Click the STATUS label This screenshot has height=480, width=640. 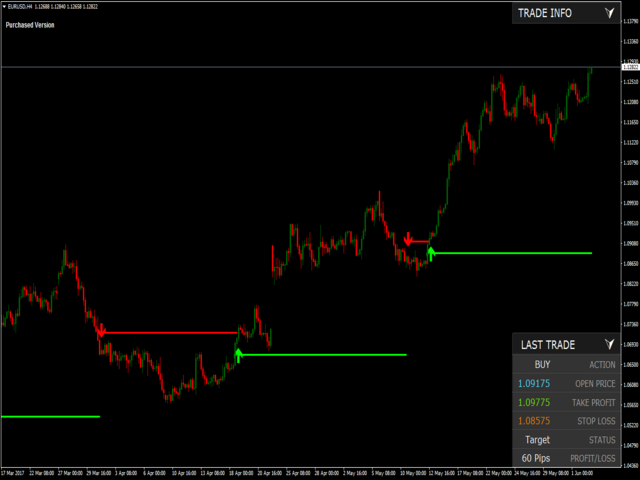[x=602, y=440]
